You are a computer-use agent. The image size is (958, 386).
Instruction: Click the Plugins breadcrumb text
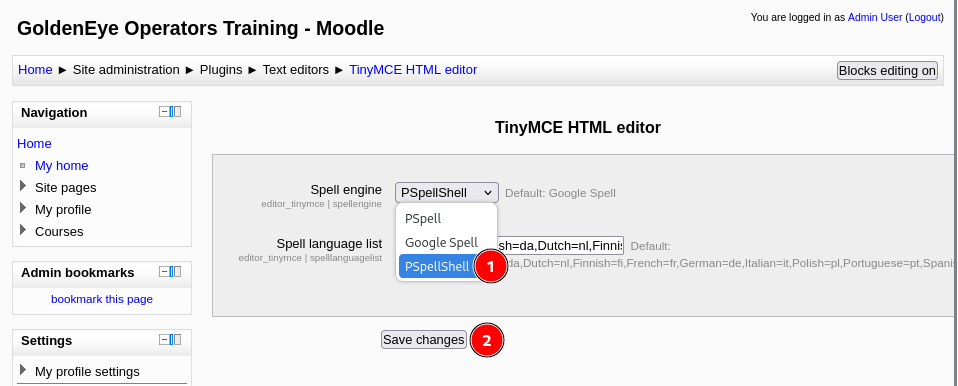(x=221, y=70)
